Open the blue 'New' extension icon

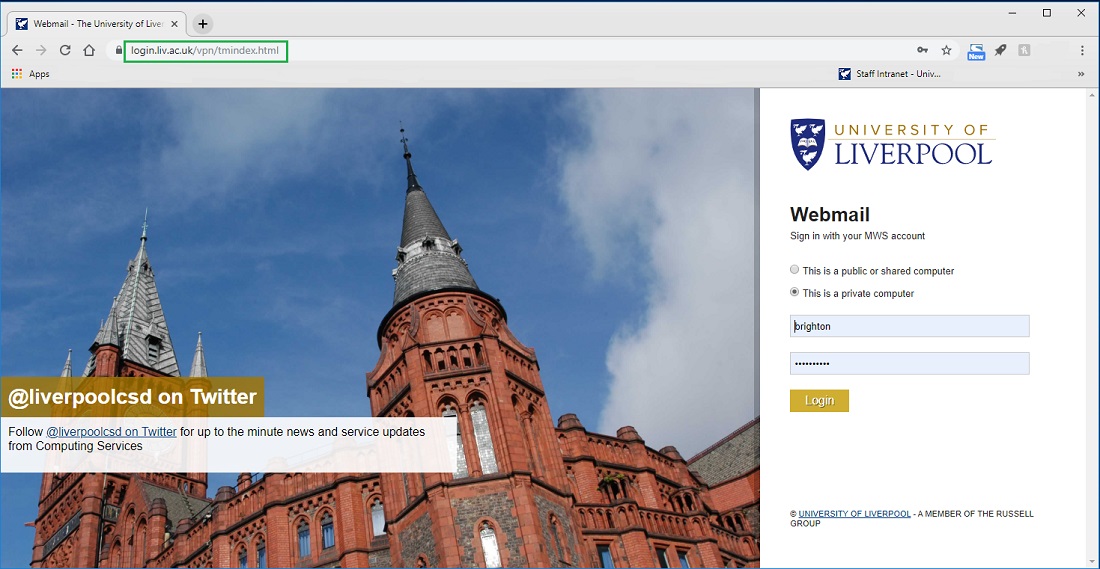[976, 51]
